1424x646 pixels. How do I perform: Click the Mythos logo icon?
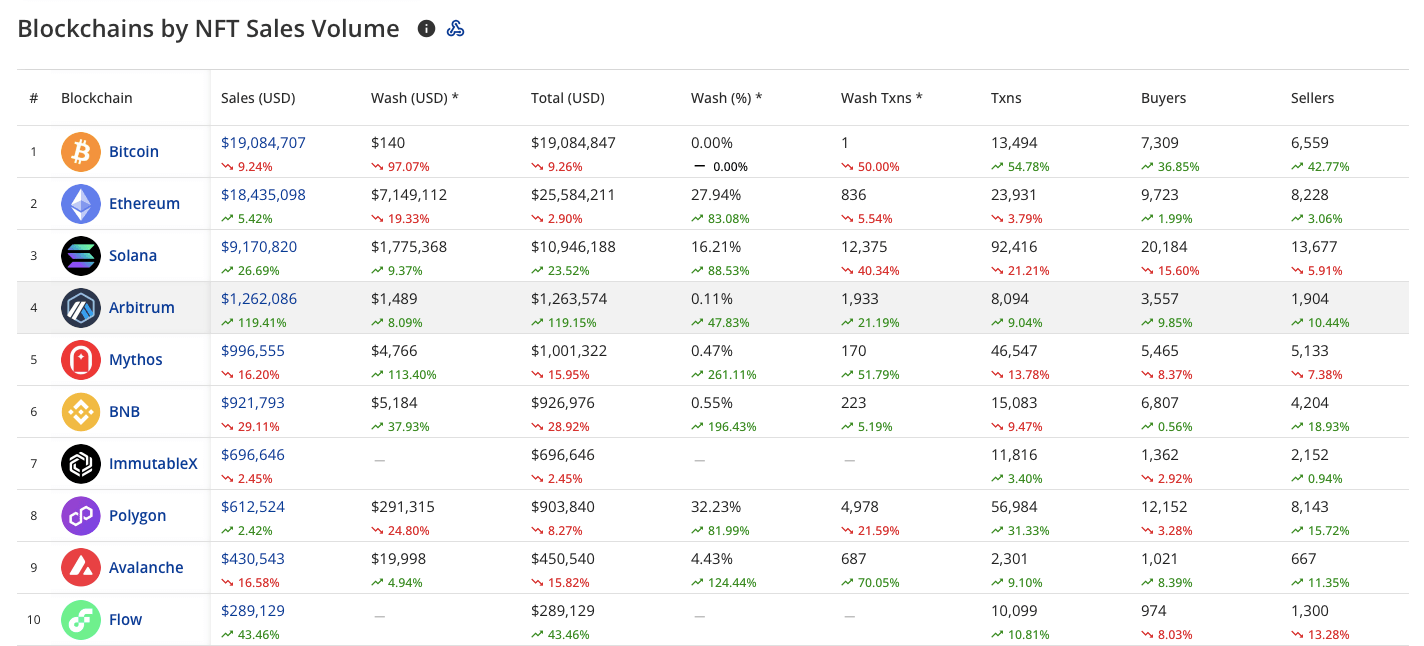click(x=81, y=360)
